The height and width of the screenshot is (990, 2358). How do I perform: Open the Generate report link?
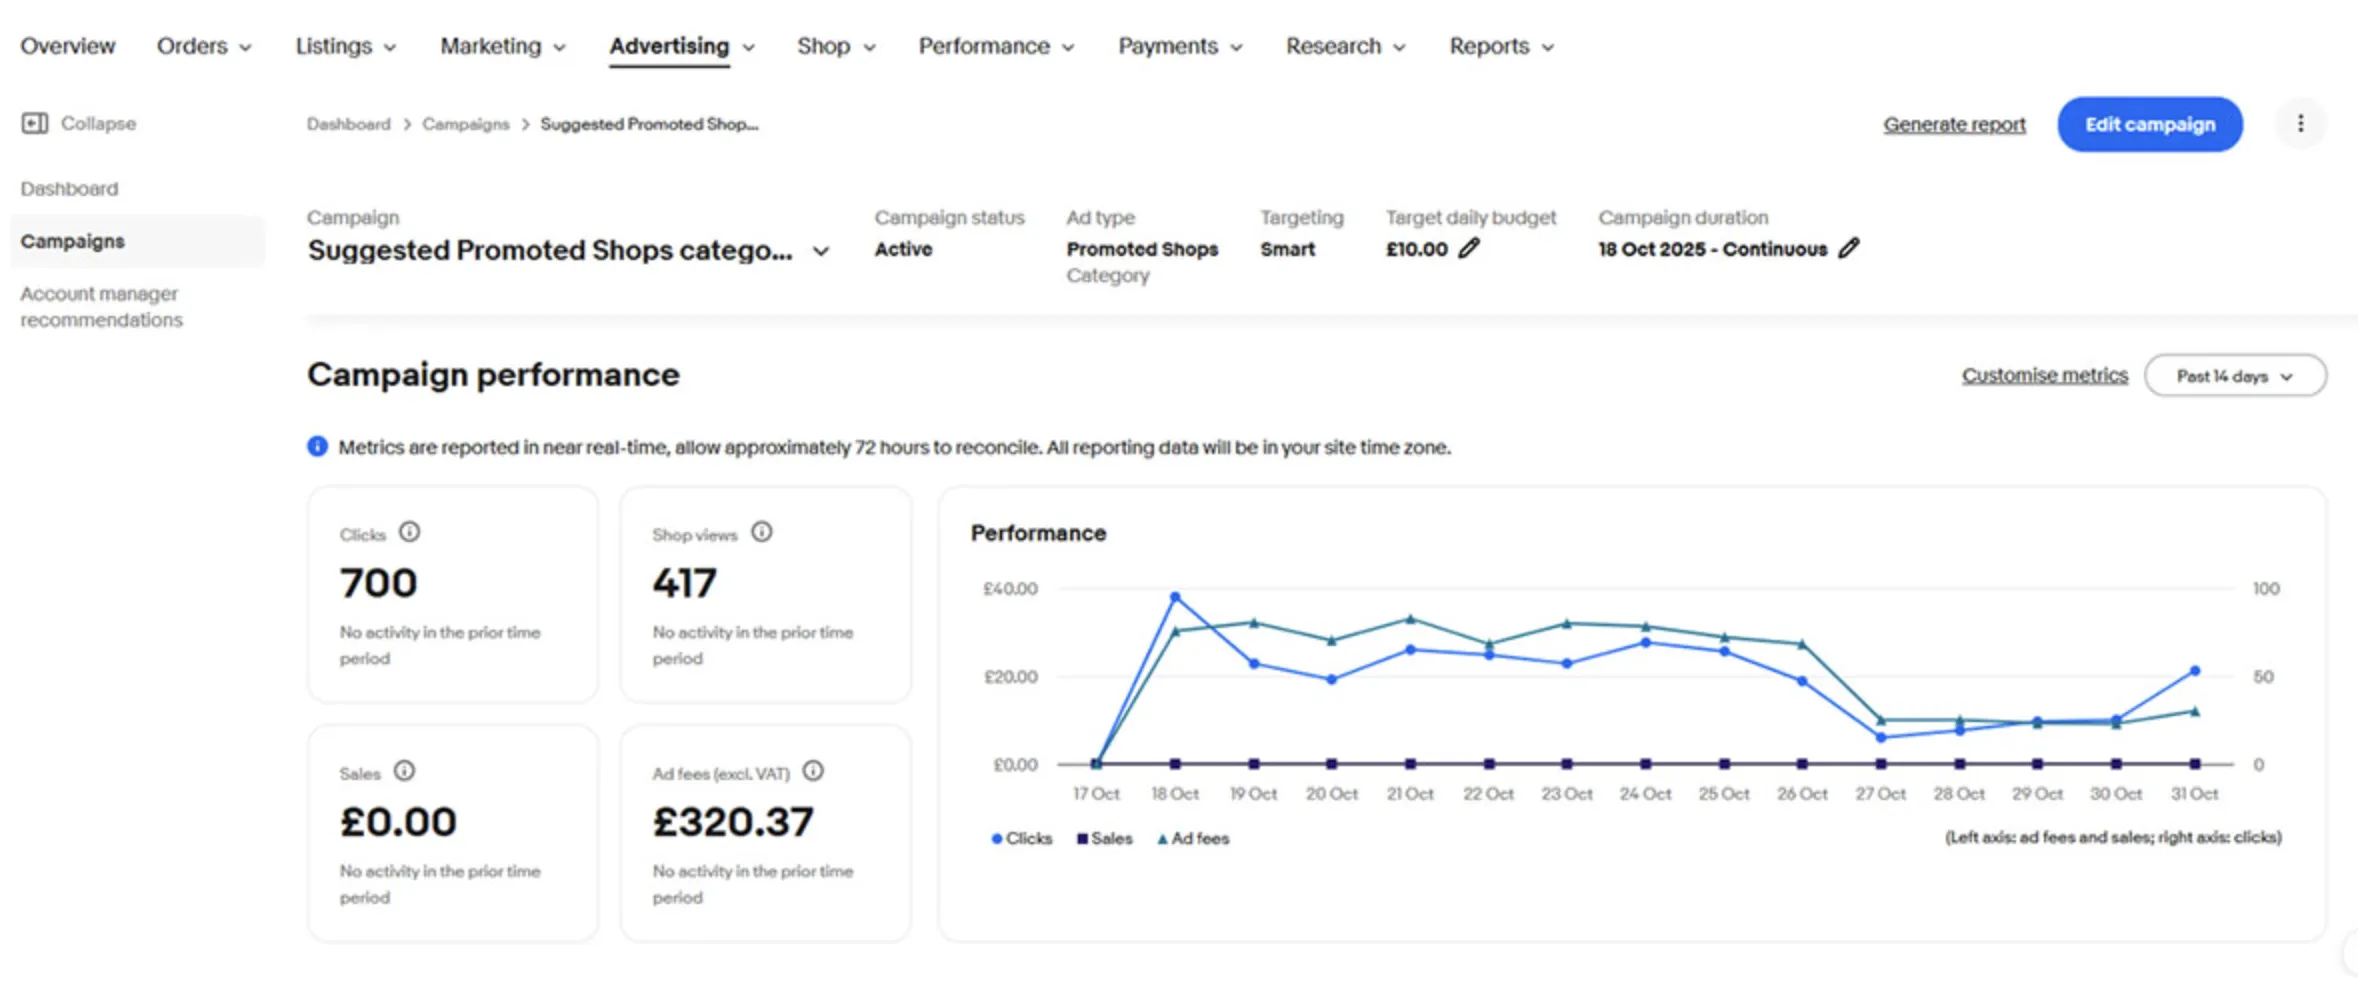pyautogui.click(x=1954, y=124)
